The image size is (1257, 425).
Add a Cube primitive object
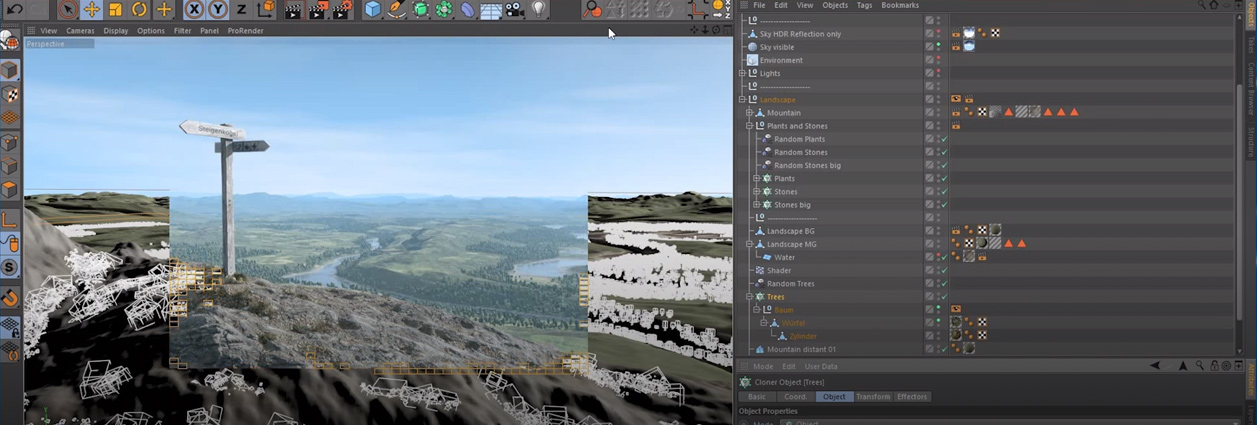pos(373,9)
